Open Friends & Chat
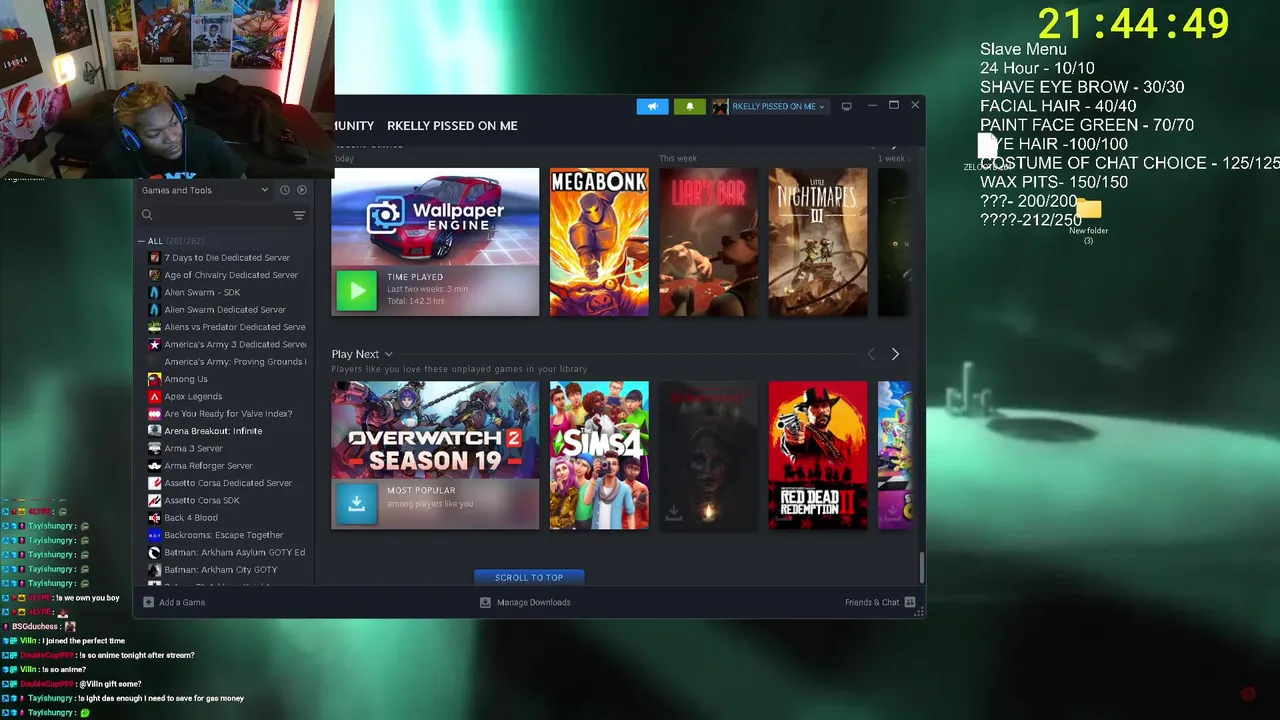 click(x=872, y=603)
